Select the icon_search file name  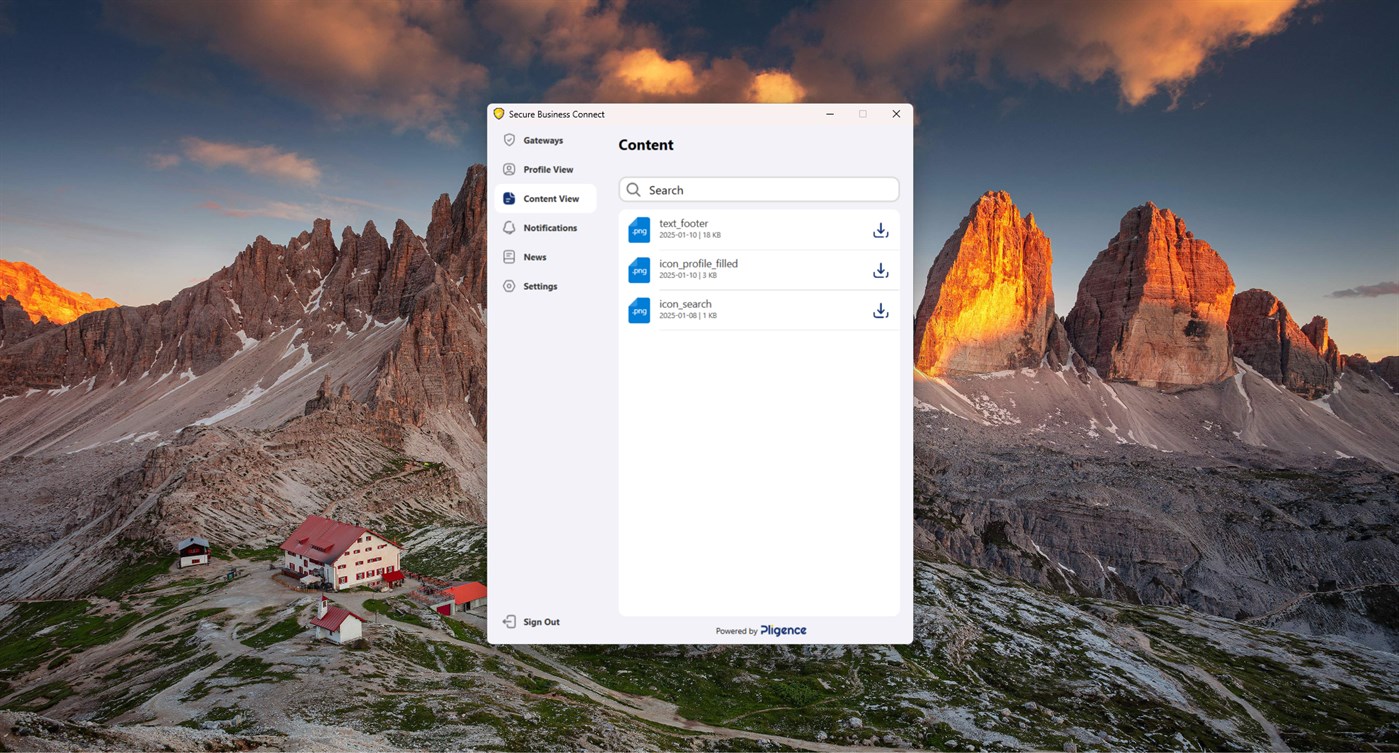click(686, 304)
